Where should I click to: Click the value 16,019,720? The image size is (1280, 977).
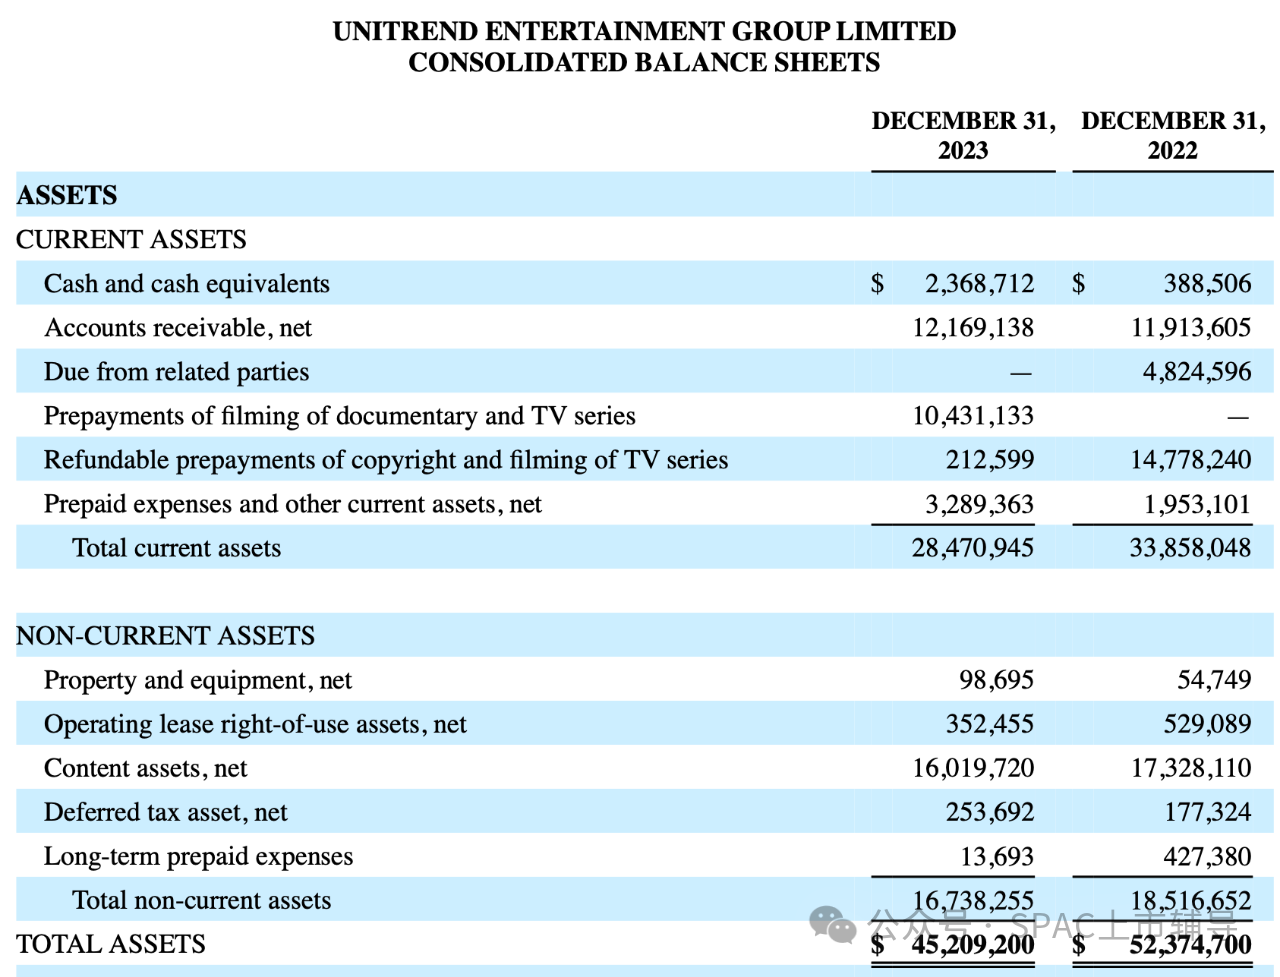pos(973,768)
